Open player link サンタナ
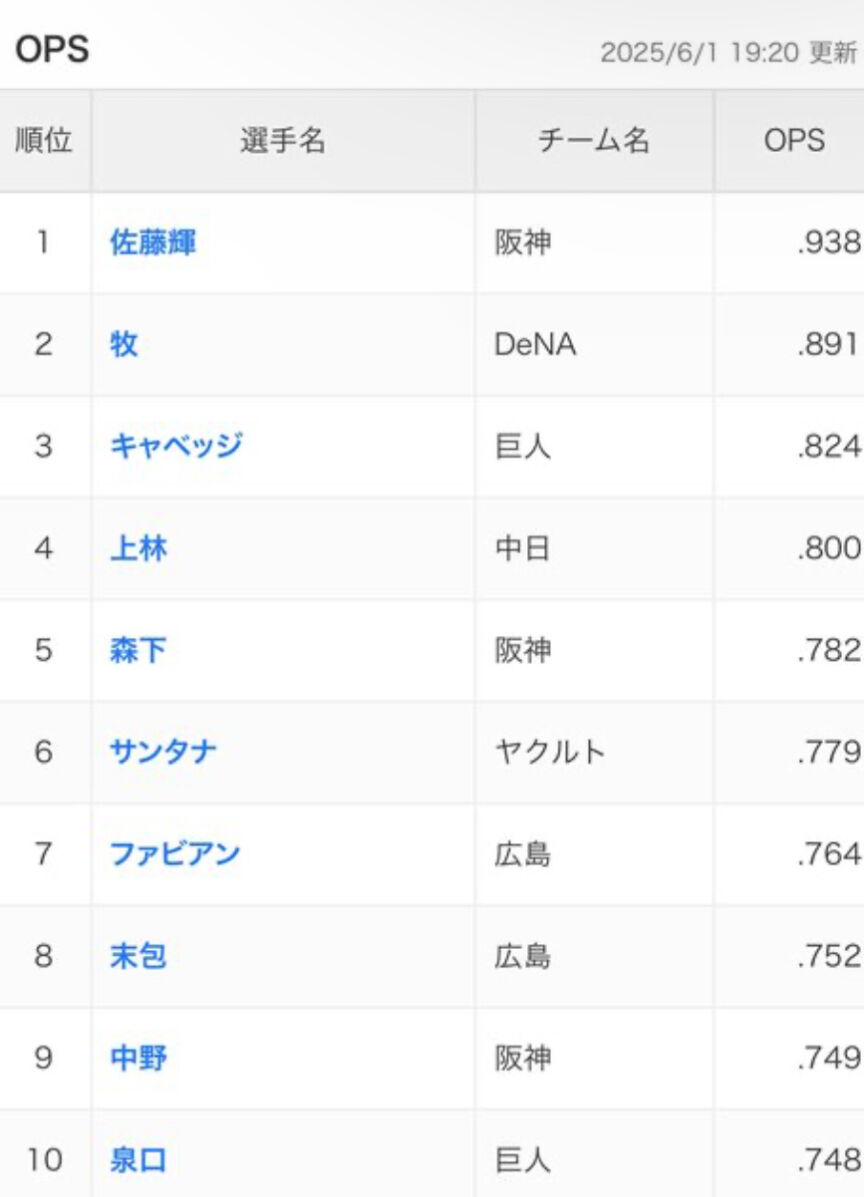864x1197 pixels. coord(163,752)
